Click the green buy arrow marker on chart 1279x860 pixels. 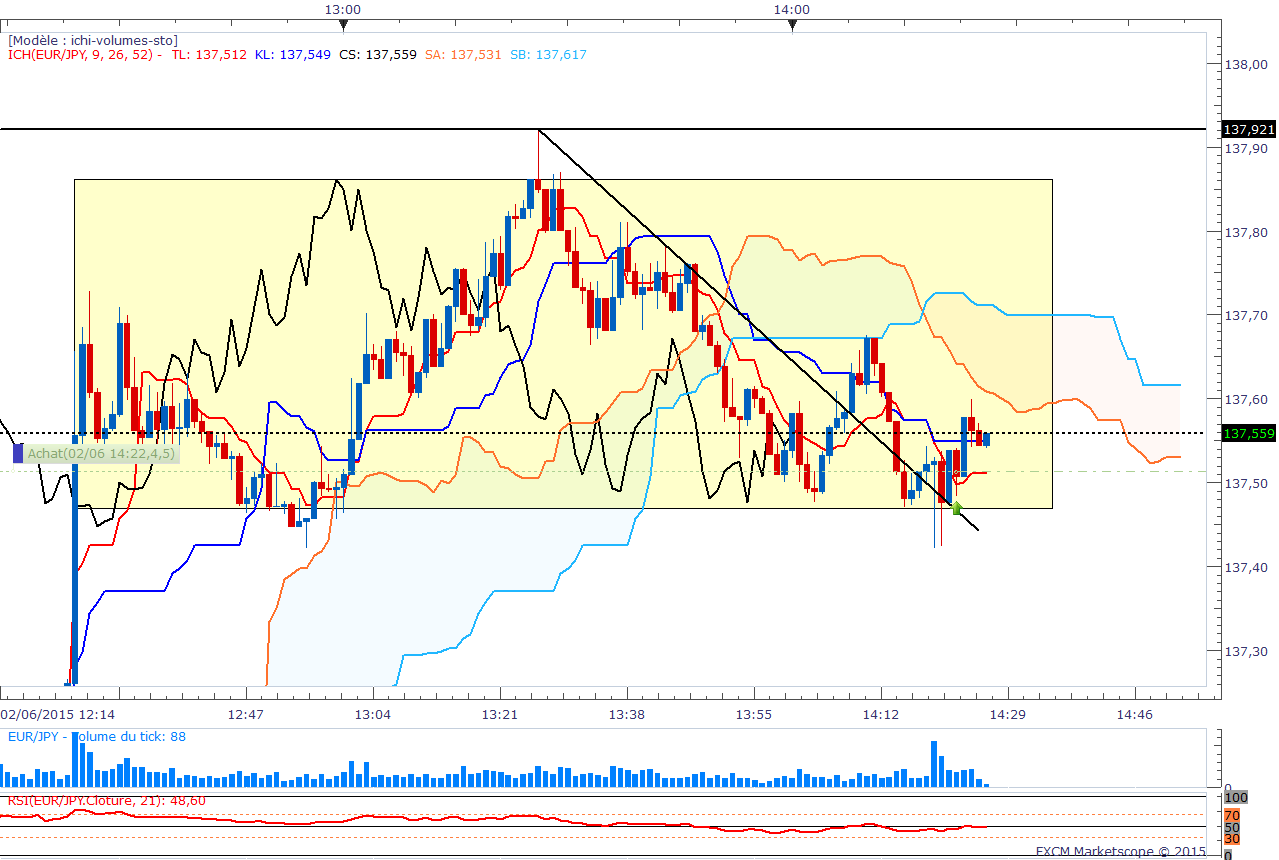[x=957, y=508]
